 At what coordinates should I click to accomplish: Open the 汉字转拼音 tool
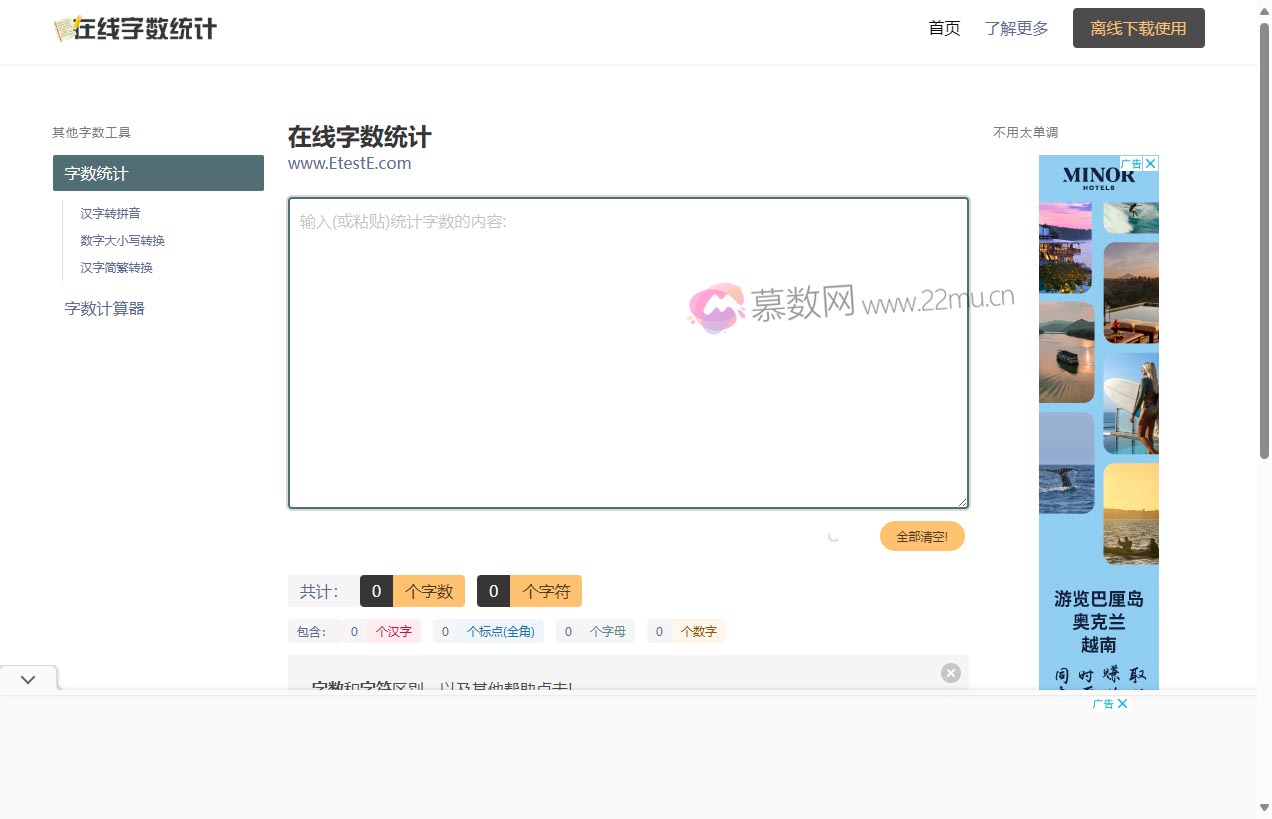[110, 213]
